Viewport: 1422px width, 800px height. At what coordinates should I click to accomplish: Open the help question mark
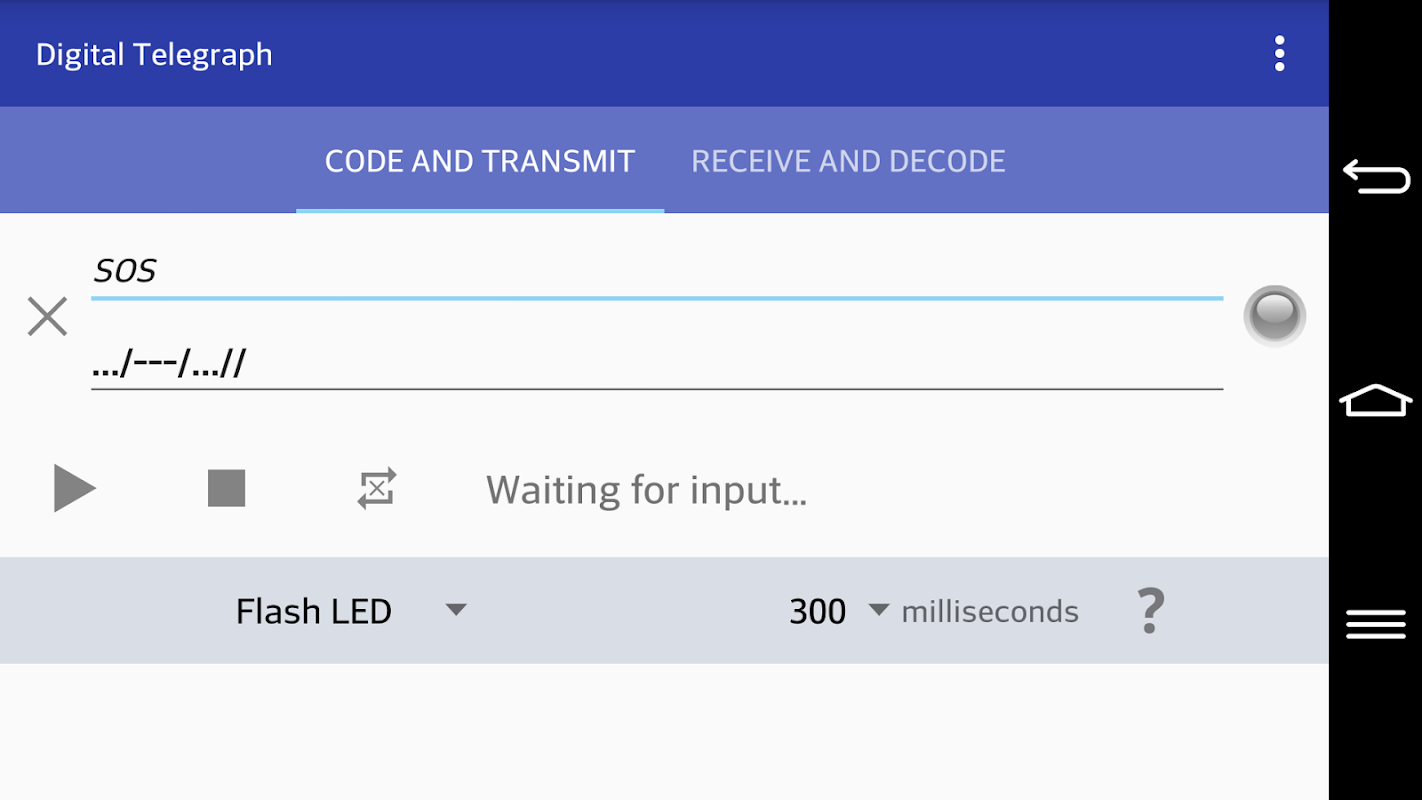pyautogui.click(x=1150, y=611)
